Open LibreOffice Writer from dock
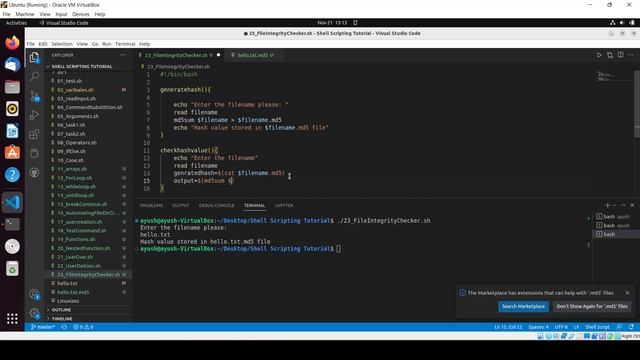This screenshot has height=360, width=640. (12, 131)
